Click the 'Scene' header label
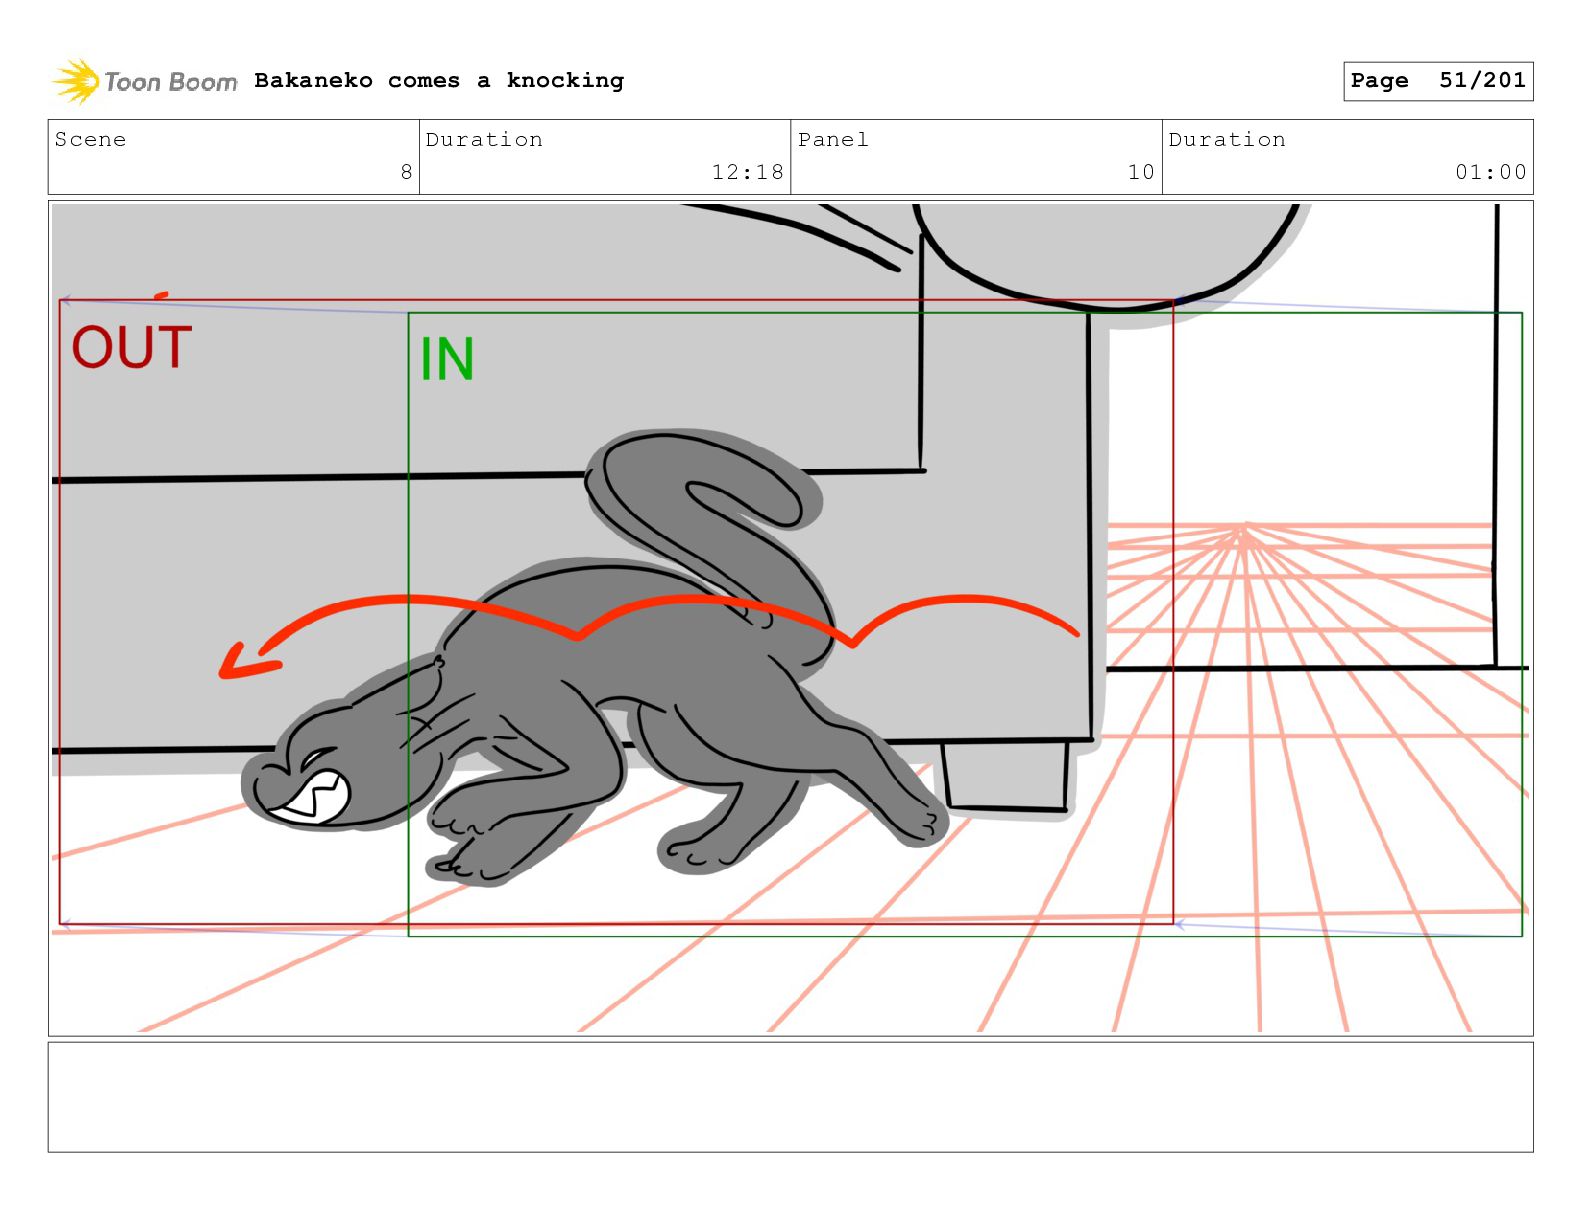Screen dimensions: 1584x1224 91,140
